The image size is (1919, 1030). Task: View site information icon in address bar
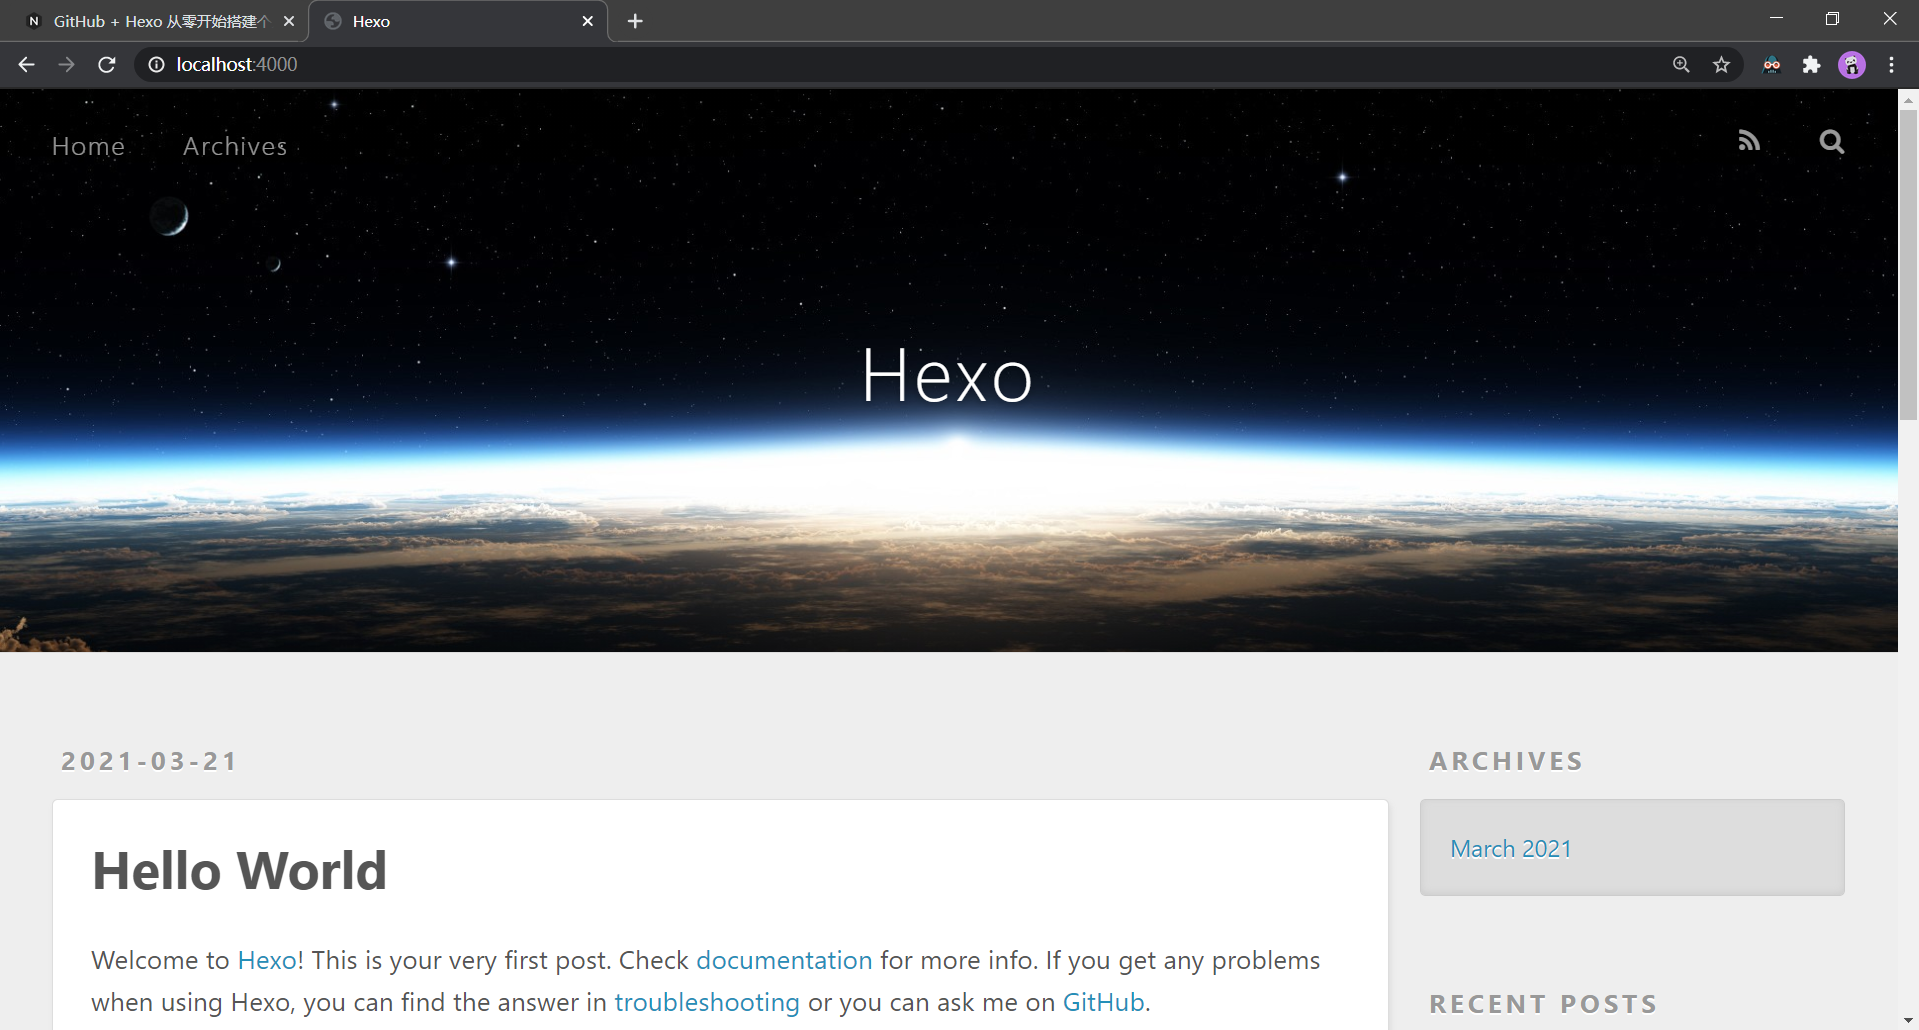pyautogui.click(x=156, y=65)
